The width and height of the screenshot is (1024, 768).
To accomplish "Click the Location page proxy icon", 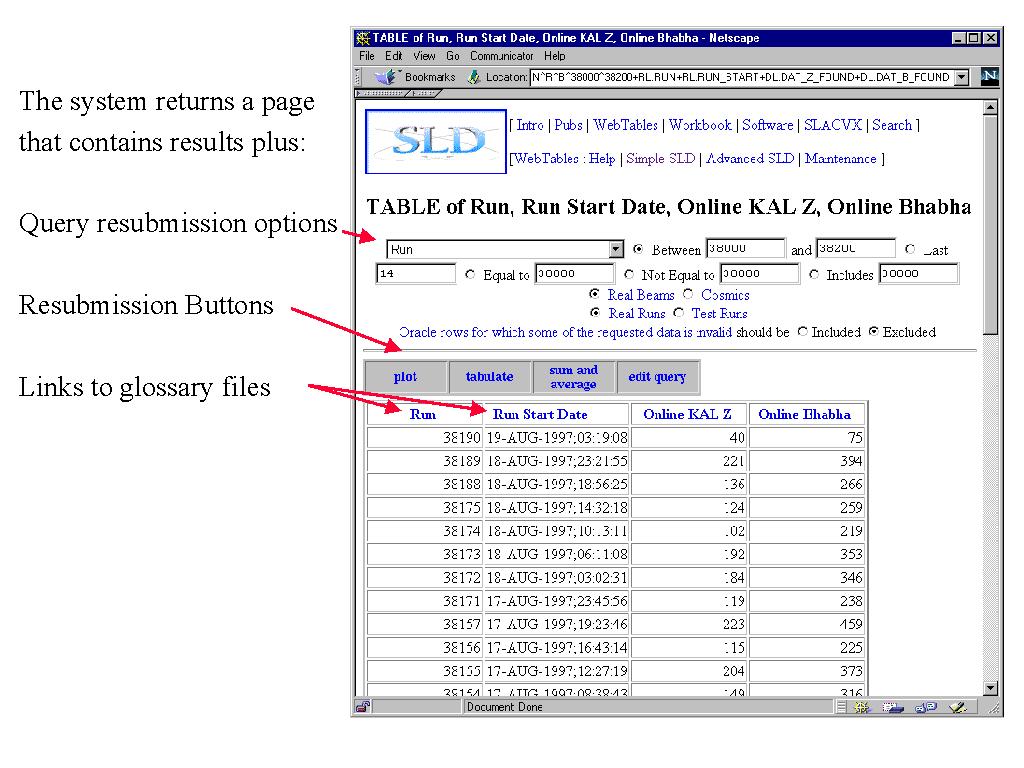I will pos(474,77).
